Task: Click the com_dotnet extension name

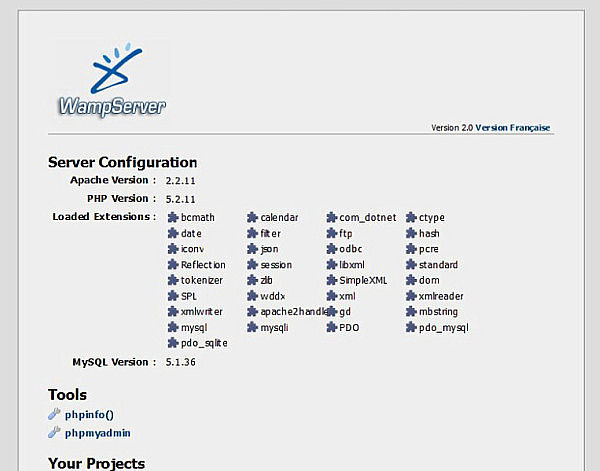Action: pos(368,218)
